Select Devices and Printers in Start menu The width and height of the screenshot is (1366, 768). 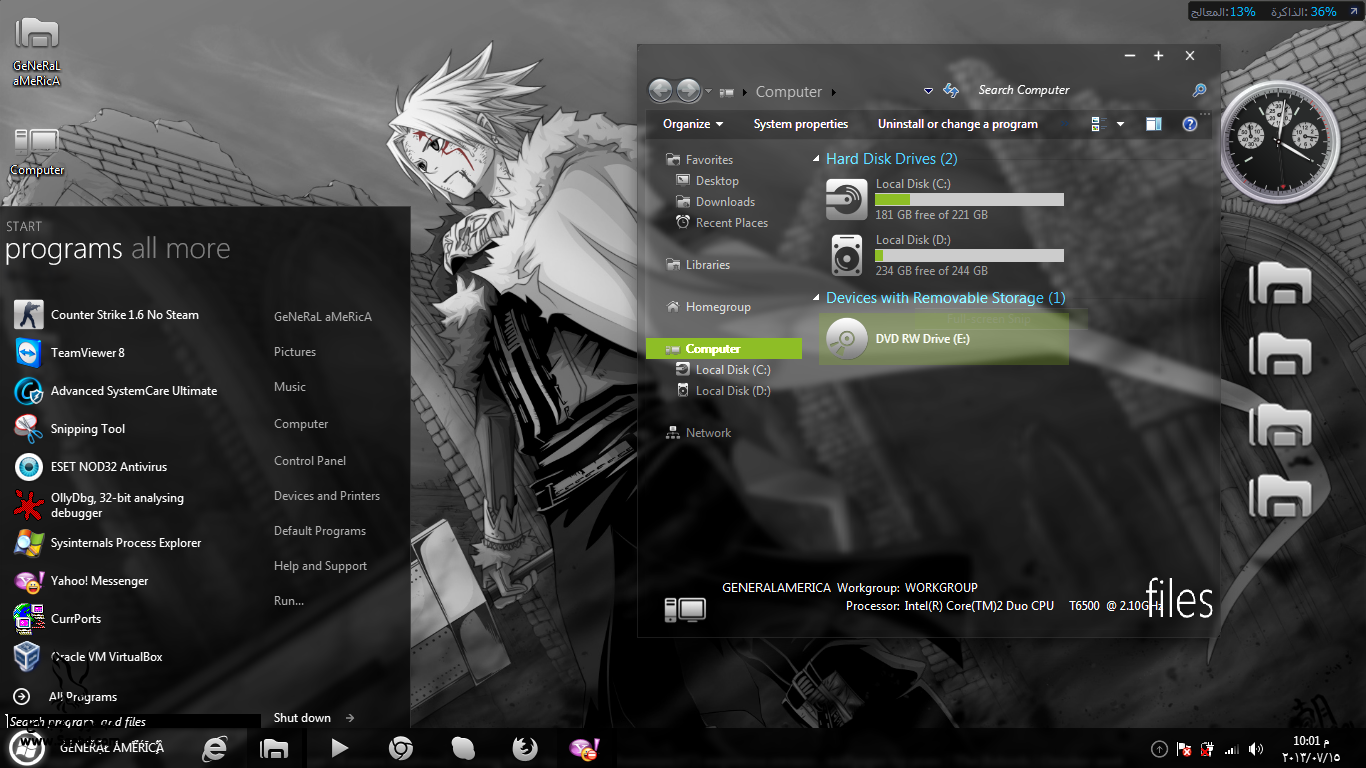coord(327,496)
